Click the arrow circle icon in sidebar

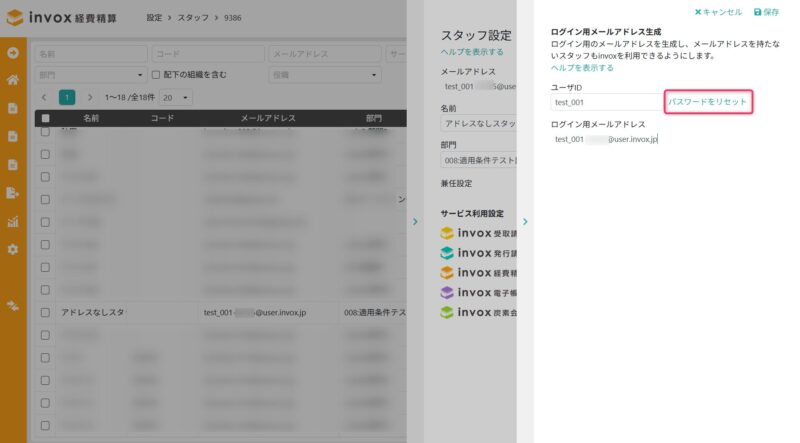[x=13, y=53]
